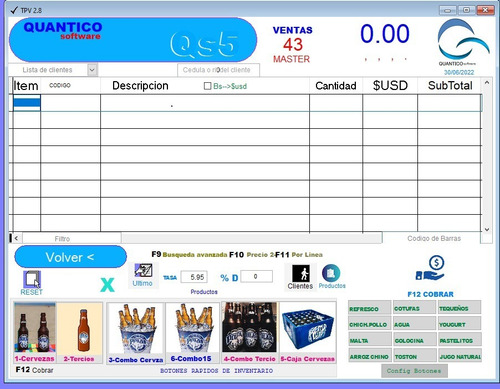Click the grid scroll up arrow
500x389 pixels.
pyautogui.click(x=487, y=82)
